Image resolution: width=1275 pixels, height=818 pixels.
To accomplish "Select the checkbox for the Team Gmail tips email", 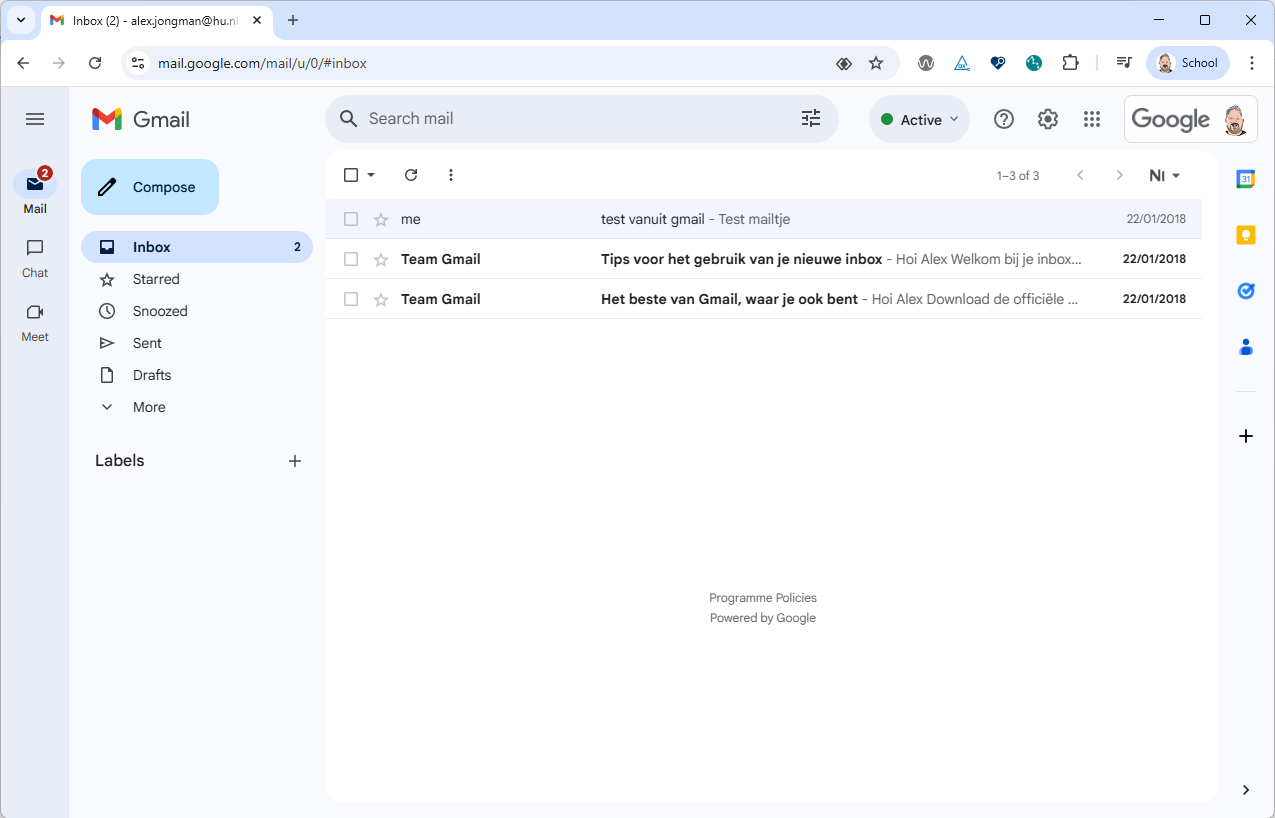I will [x=351, y=258].
